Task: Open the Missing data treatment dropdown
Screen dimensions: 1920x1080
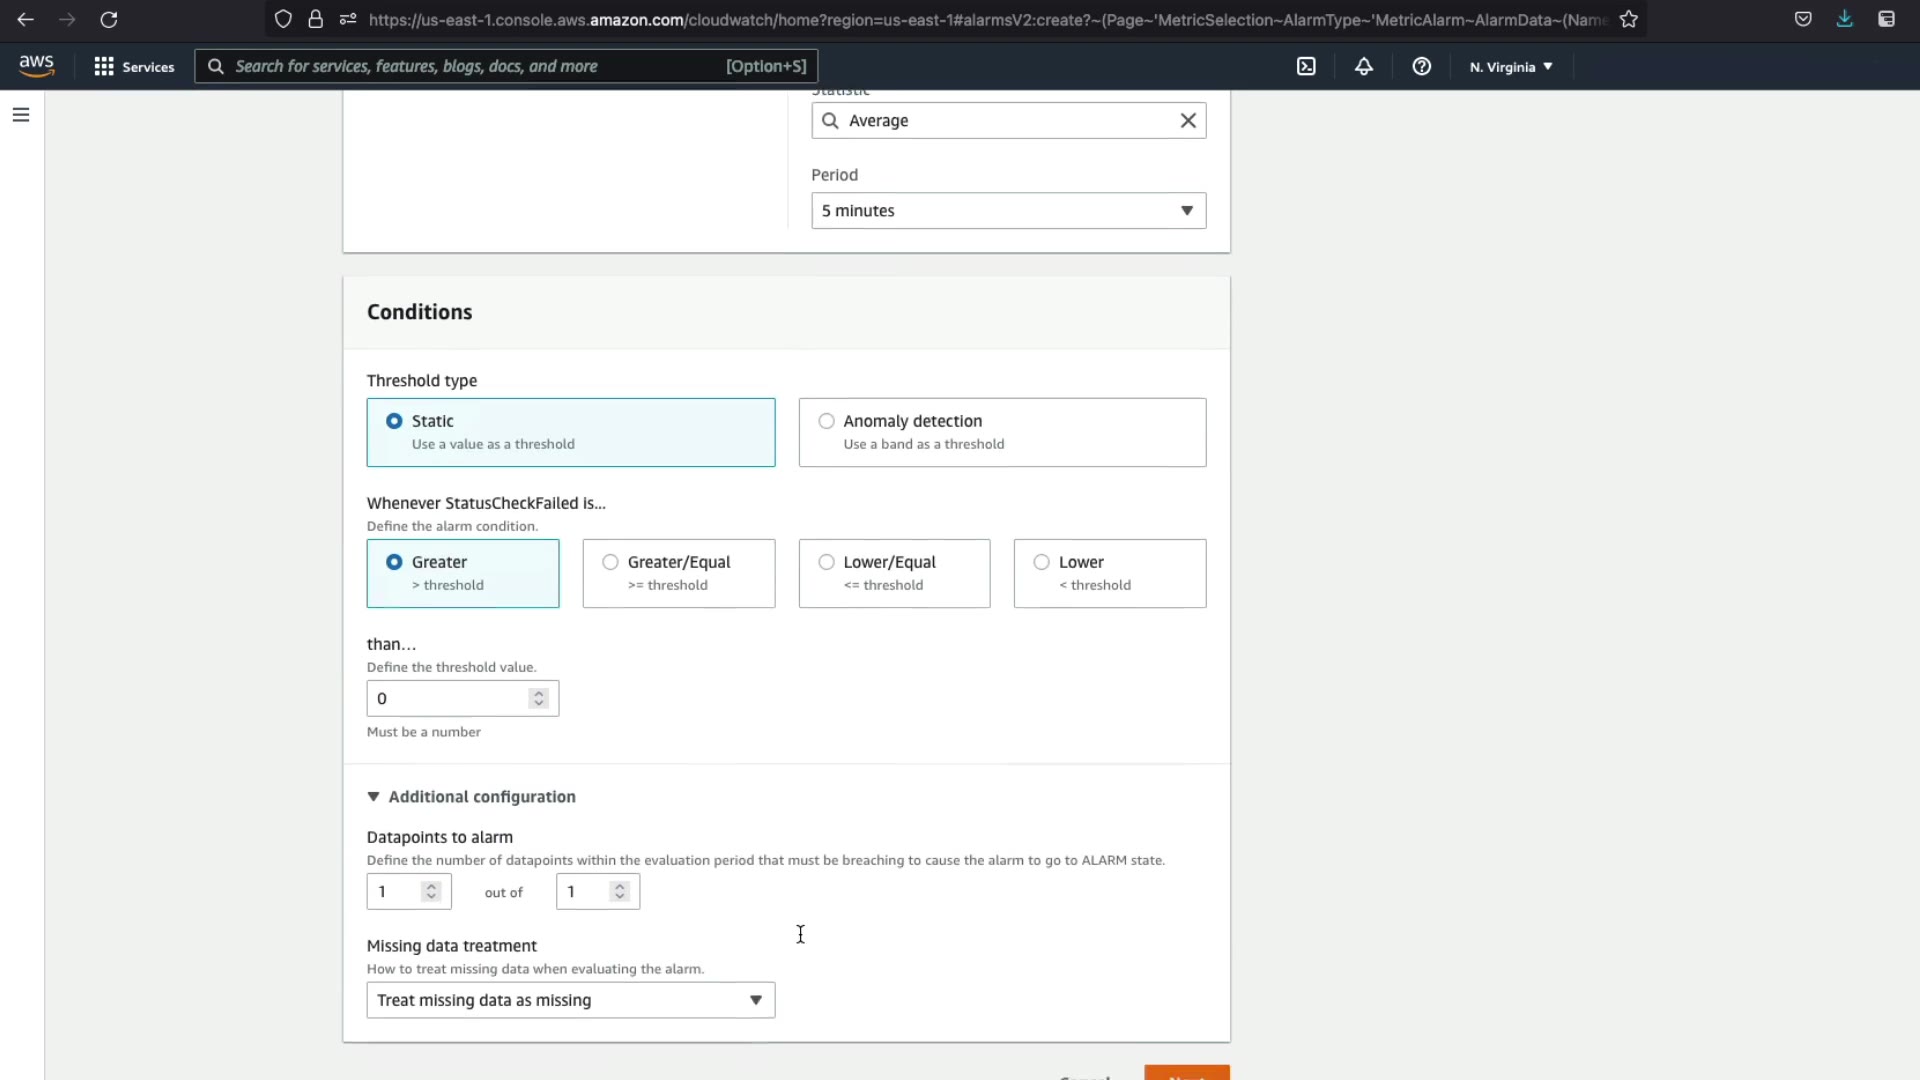Action: tap(570, 1000)
